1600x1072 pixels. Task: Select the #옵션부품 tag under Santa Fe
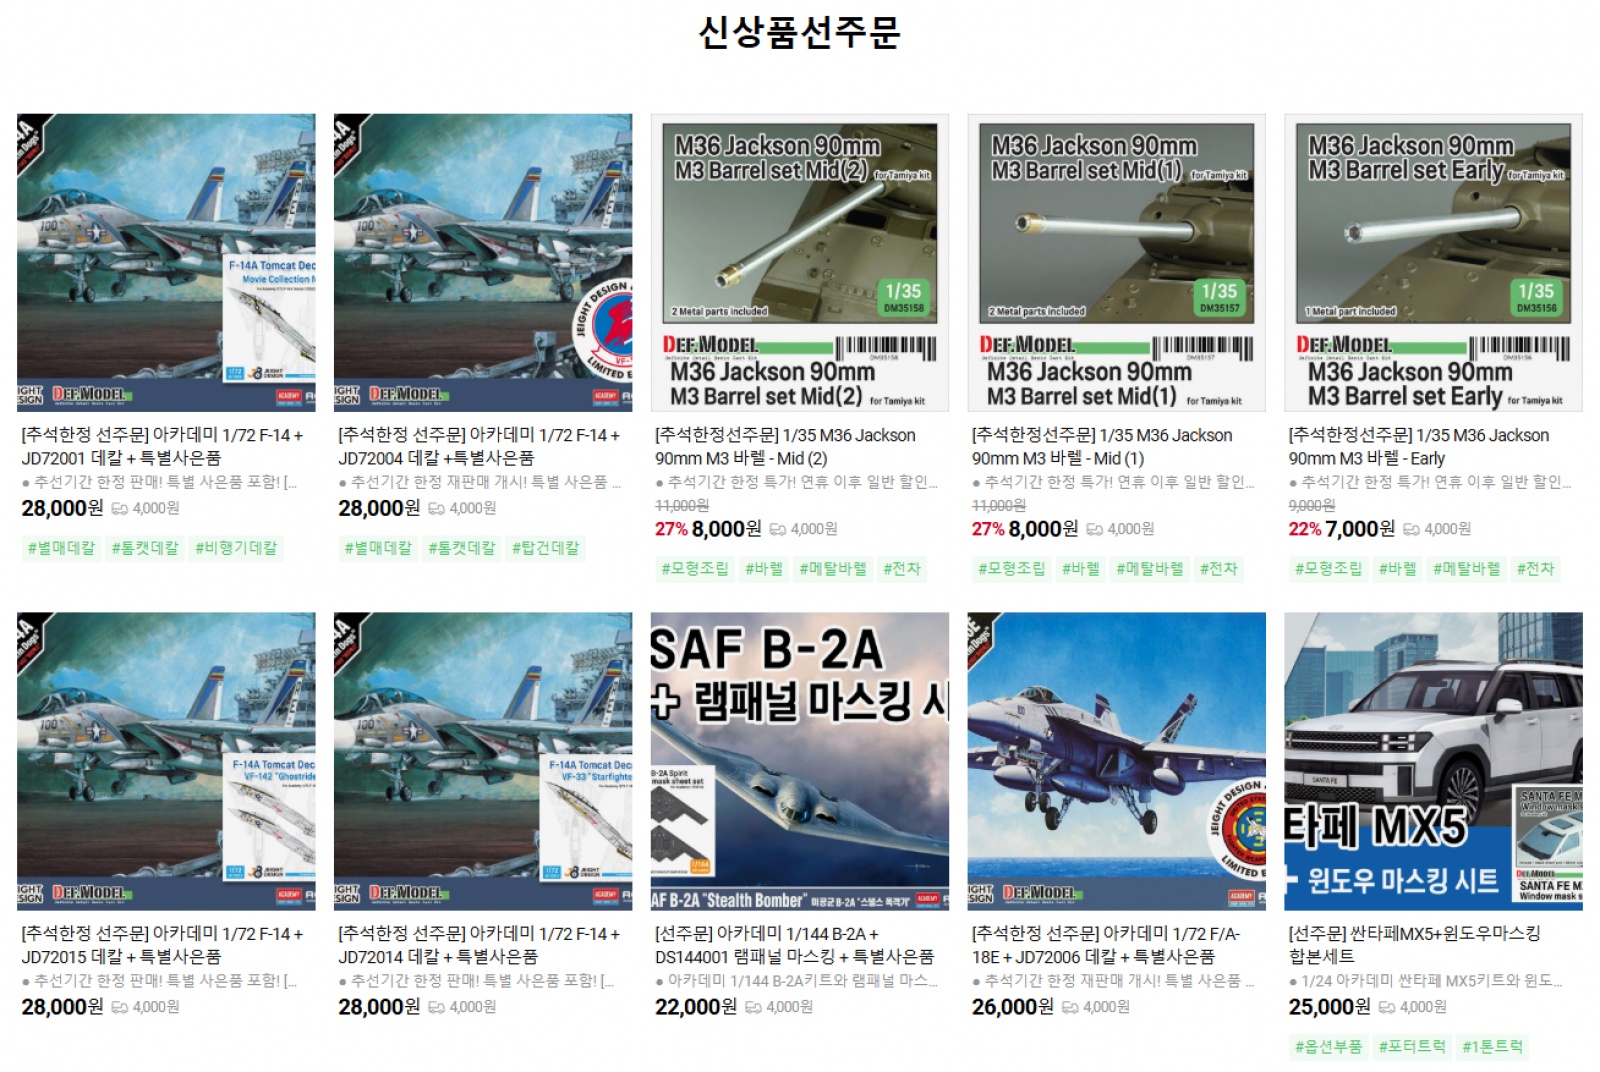[x=1329, y=1047]
